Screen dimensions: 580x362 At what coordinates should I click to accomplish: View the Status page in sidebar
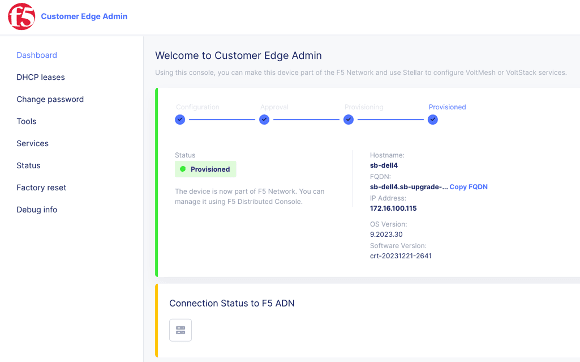[28, 165]
